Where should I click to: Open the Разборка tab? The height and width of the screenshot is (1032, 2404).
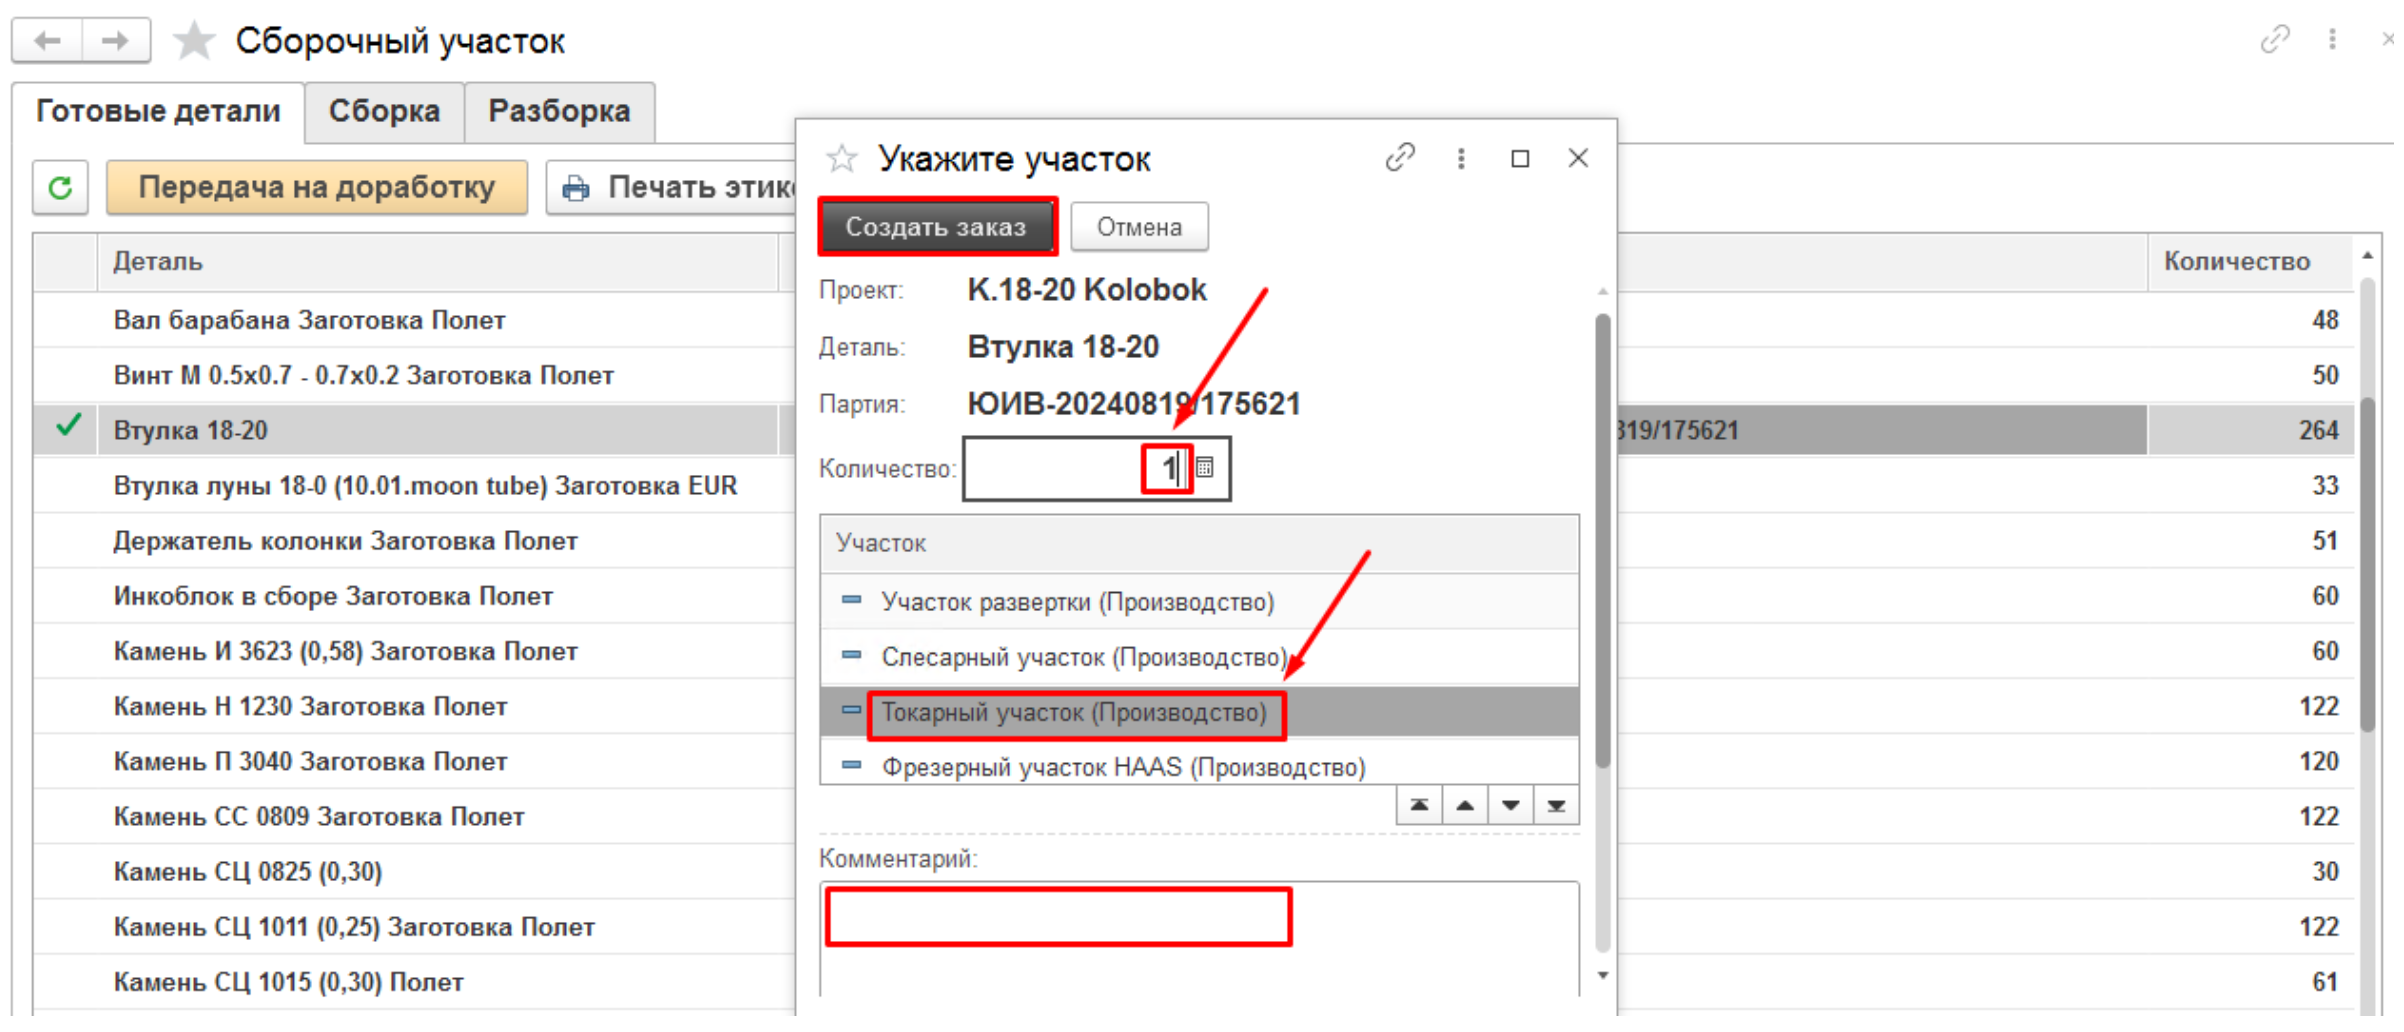point(559,111)
